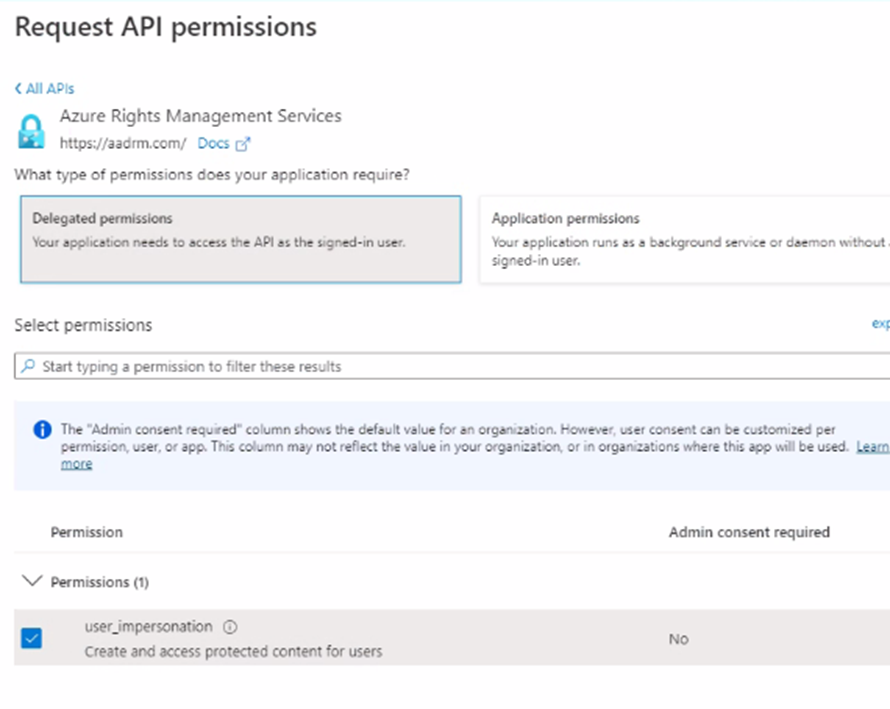The image size is (890, 709).
Task: Focus the permission filter search box
Action: (x=452, y=366)
